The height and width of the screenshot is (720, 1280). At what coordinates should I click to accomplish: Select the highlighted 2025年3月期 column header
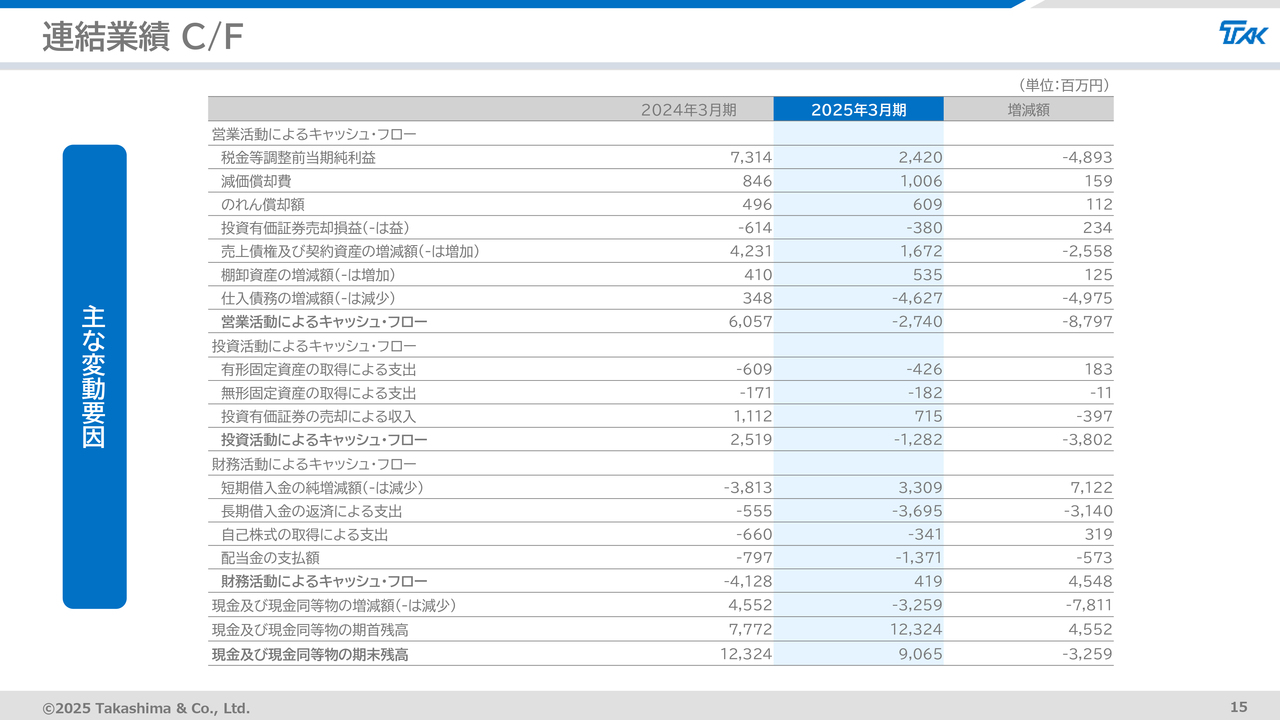(858, 110)
